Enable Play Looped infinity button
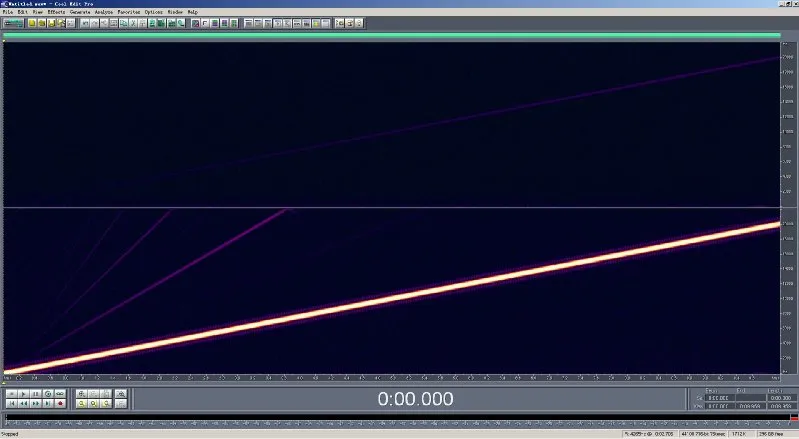The height and width of the screenshot is (439, 799). click(x=60, y=394)
